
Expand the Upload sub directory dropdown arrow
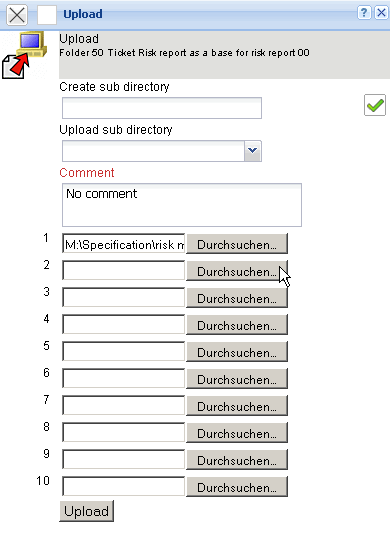pyautogui.click(x=253, y=151)
